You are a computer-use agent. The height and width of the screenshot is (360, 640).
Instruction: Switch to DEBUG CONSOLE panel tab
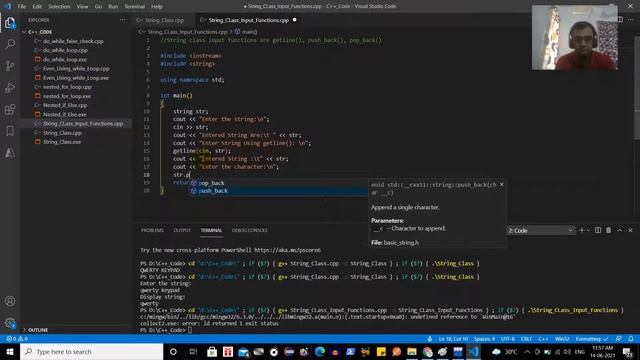(x=249, y=230)
